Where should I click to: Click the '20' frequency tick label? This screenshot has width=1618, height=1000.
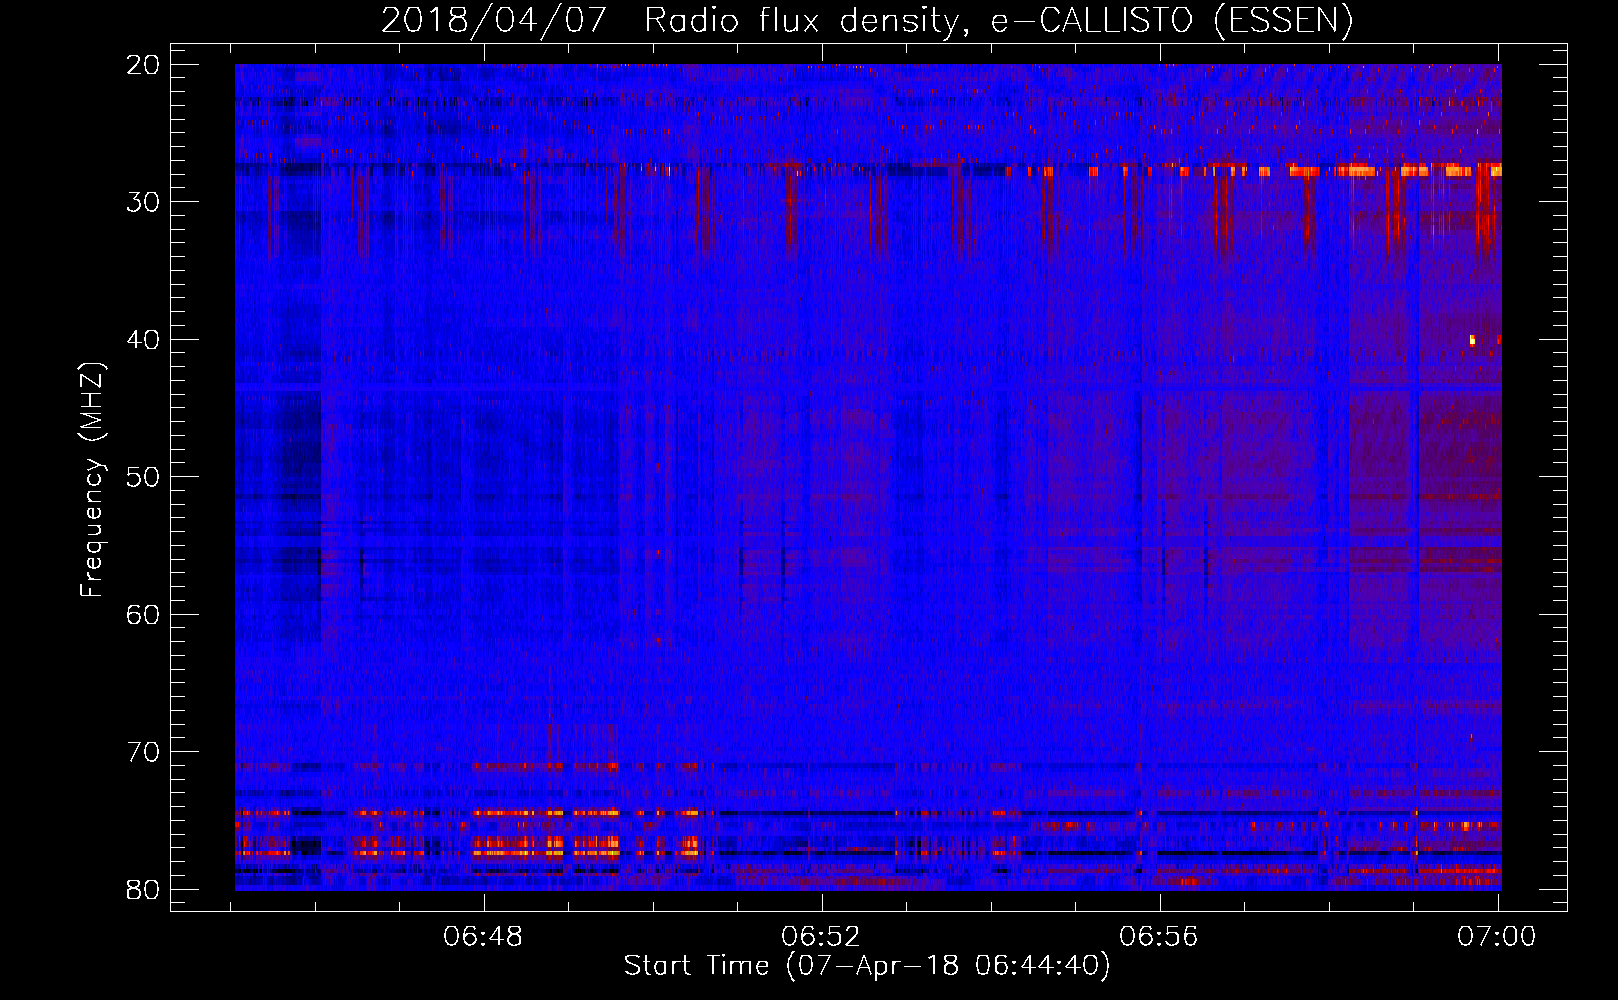point(144,65)
